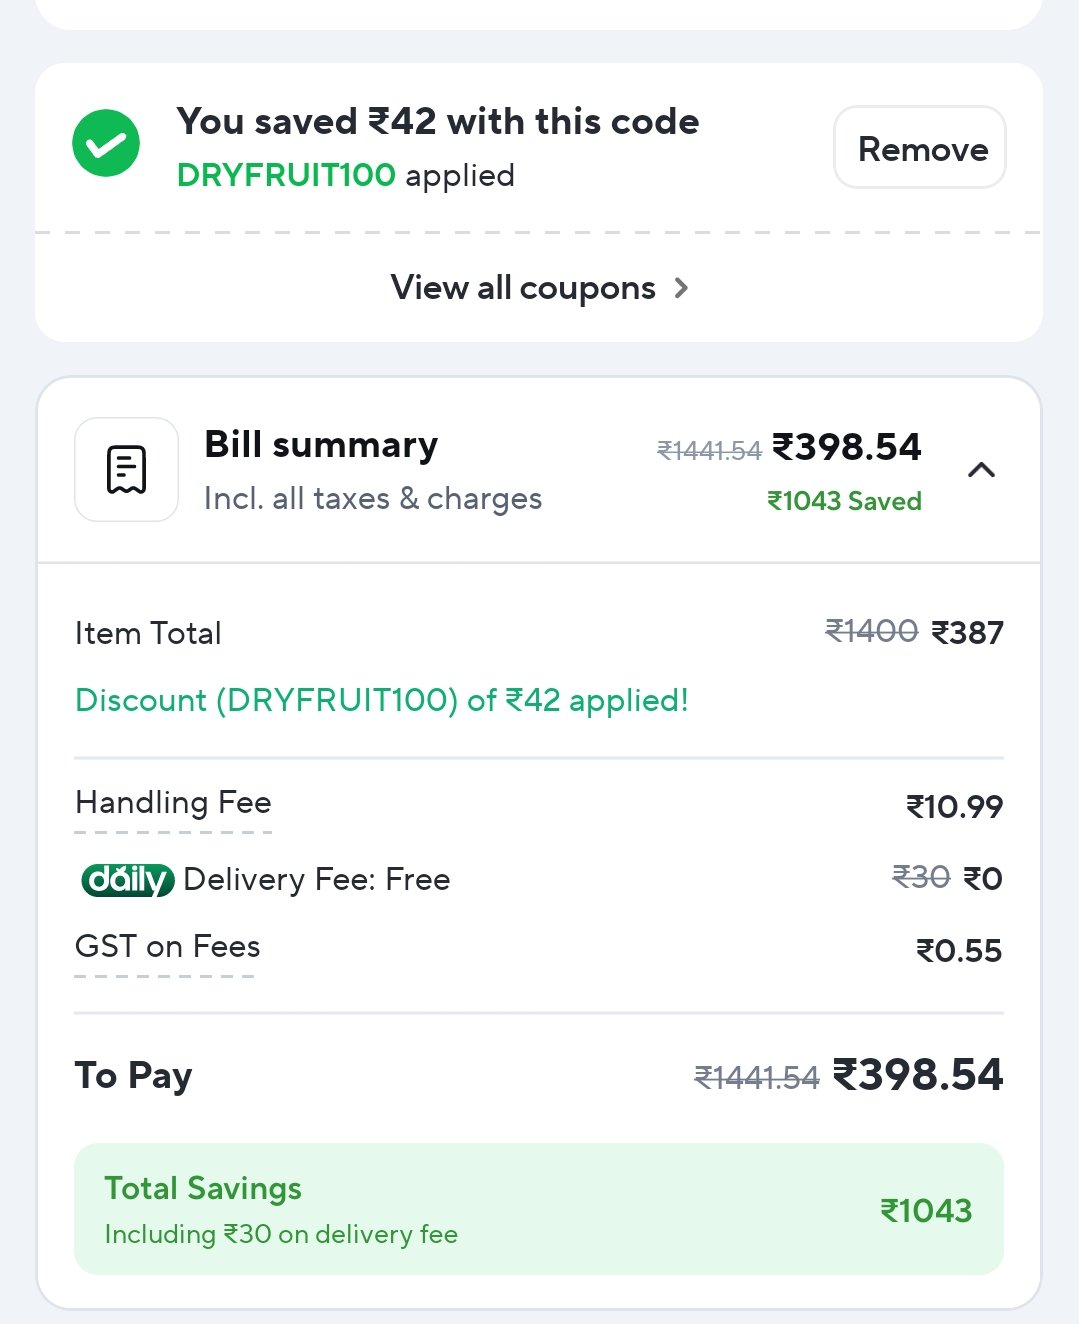The height and width of the screenshot is (1324, 1079).
Task: Click the green coupon applied checkmark icon
Action: 106,143
